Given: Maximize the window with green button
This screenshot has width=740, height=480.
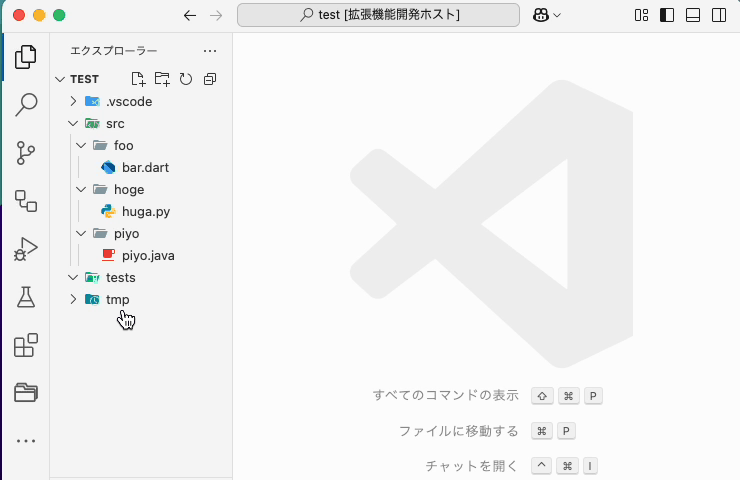Looking at the screenshot, I should pos(59,15).
